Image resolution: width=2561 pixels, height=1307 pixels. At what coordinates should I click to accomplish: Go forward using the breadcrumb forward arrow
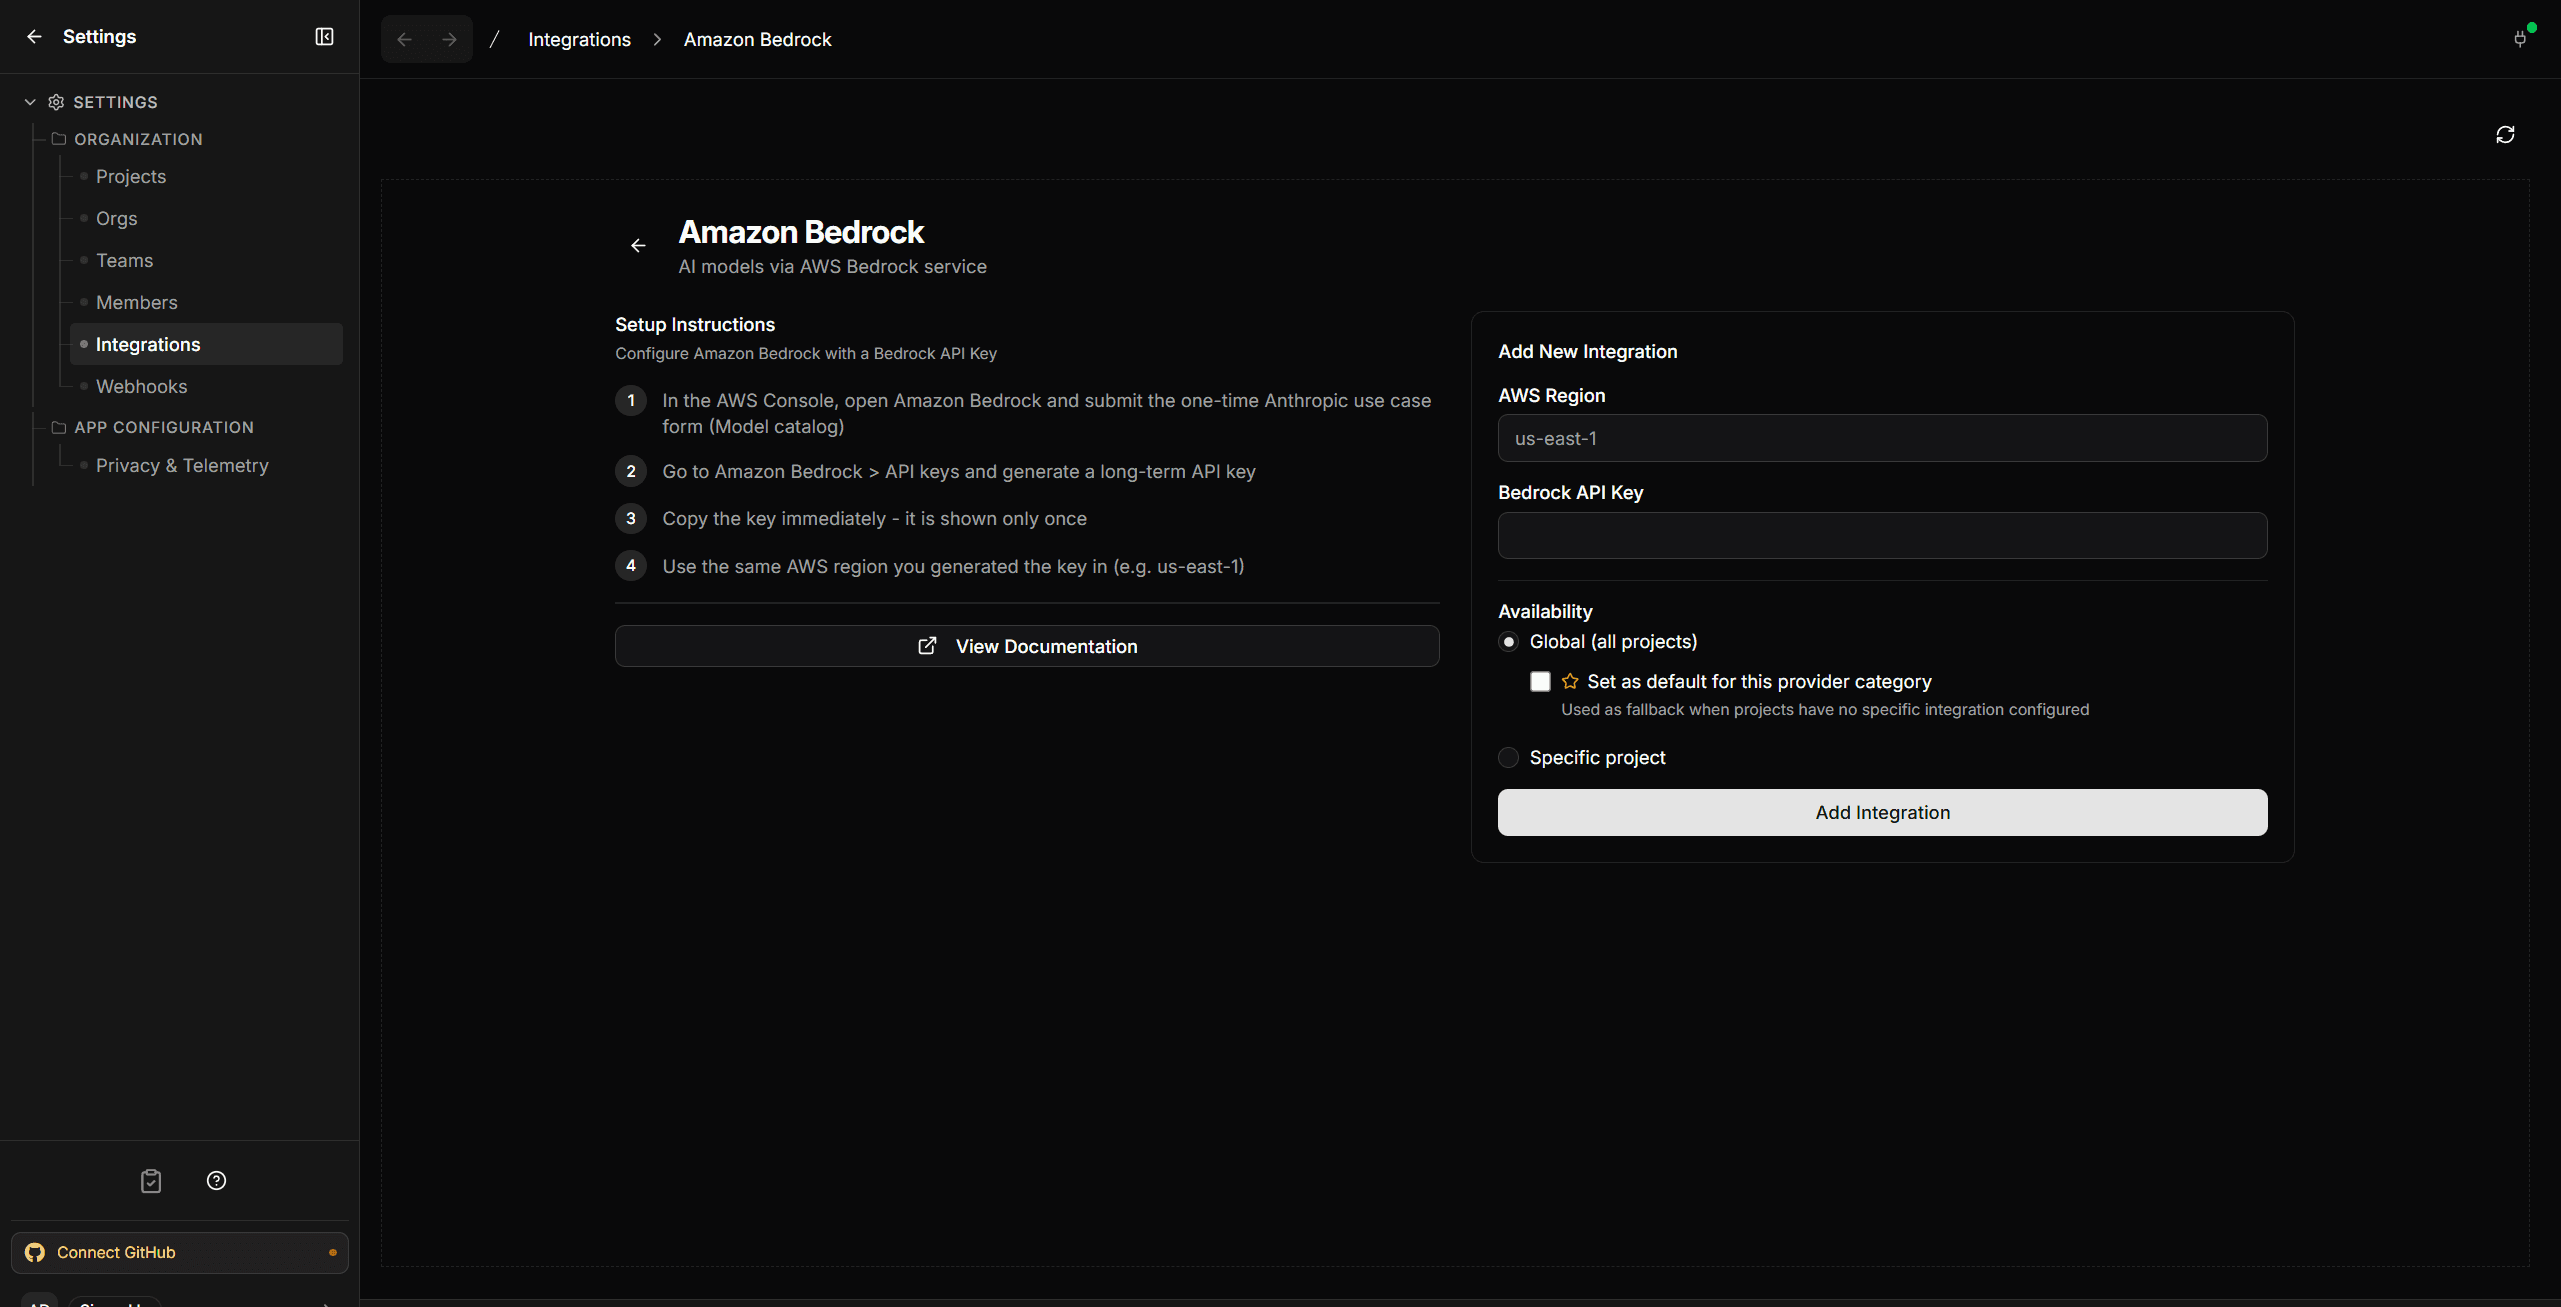tap(449, 40)
